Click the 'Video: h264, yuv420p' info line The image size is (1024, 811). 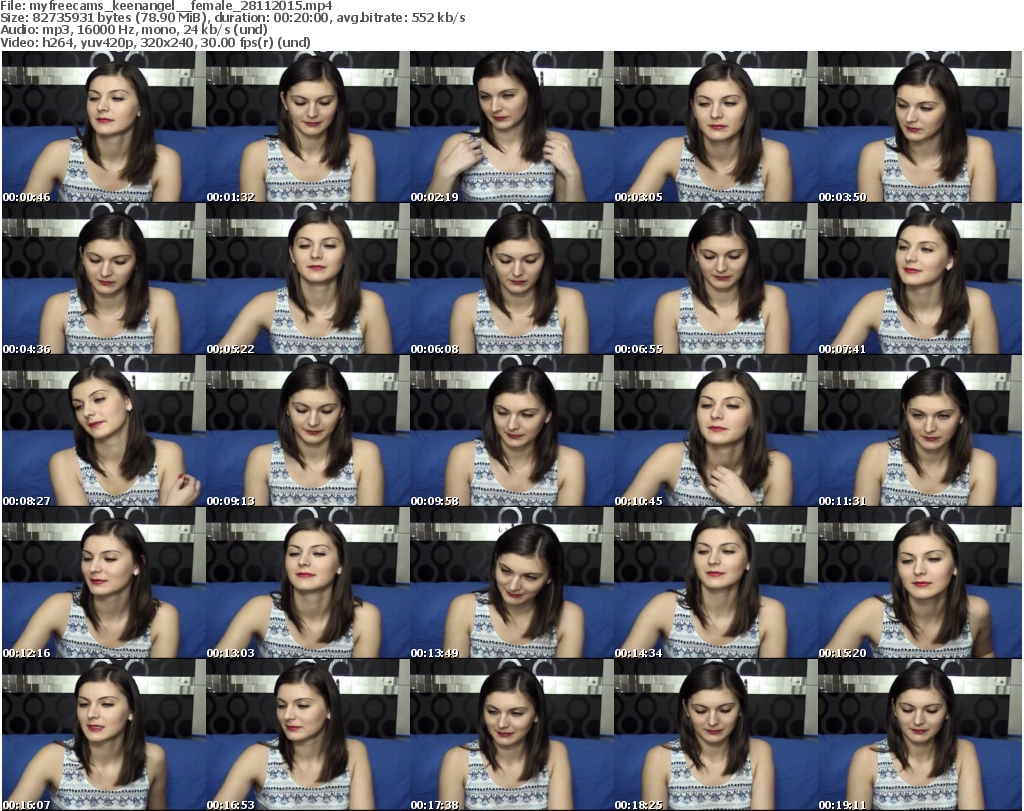155,42
